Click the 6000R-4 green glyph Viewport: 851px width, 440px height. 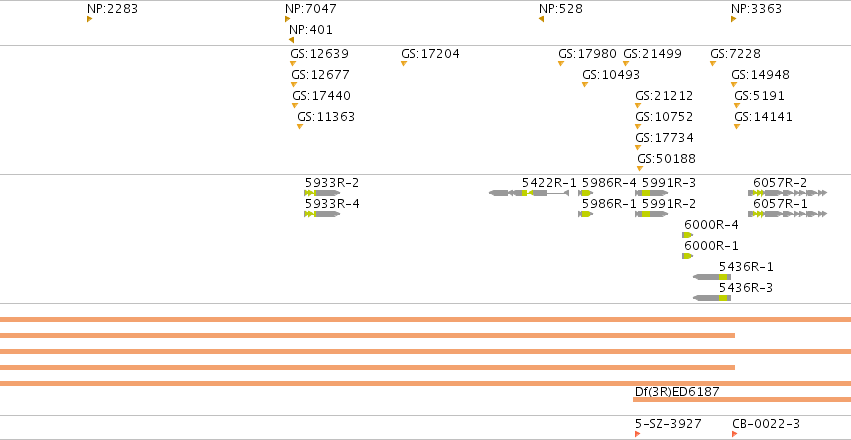(688, 235)
